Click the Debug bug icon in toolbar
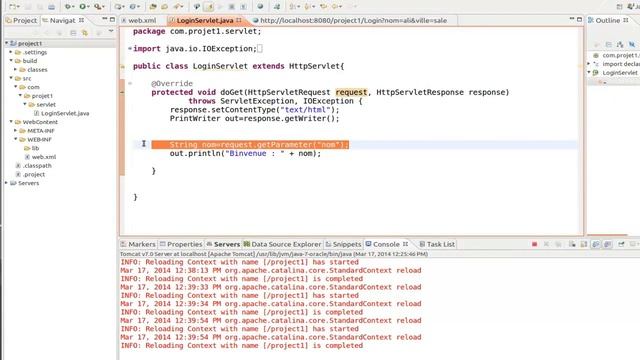 68,7
